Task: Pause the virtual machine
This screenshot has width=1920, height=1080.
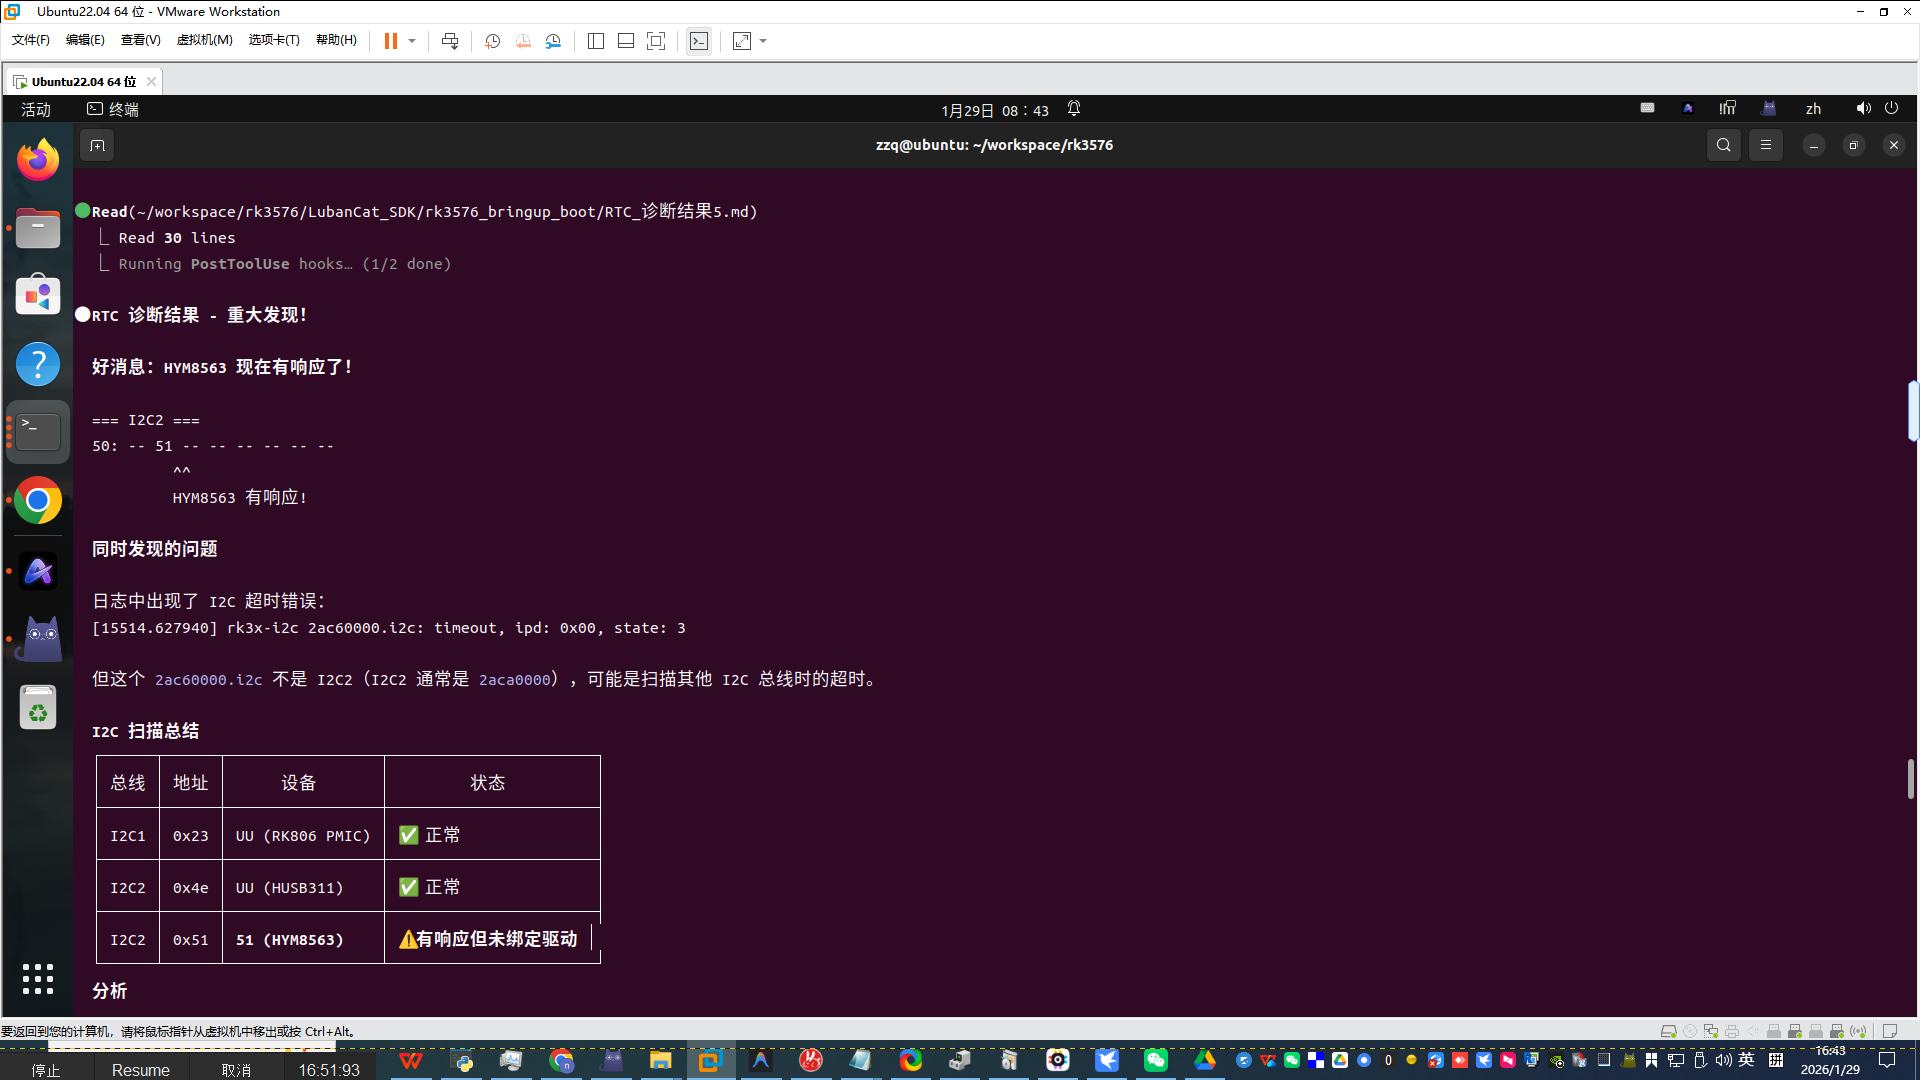Action: pyautogui.click(x=390, y=41)
